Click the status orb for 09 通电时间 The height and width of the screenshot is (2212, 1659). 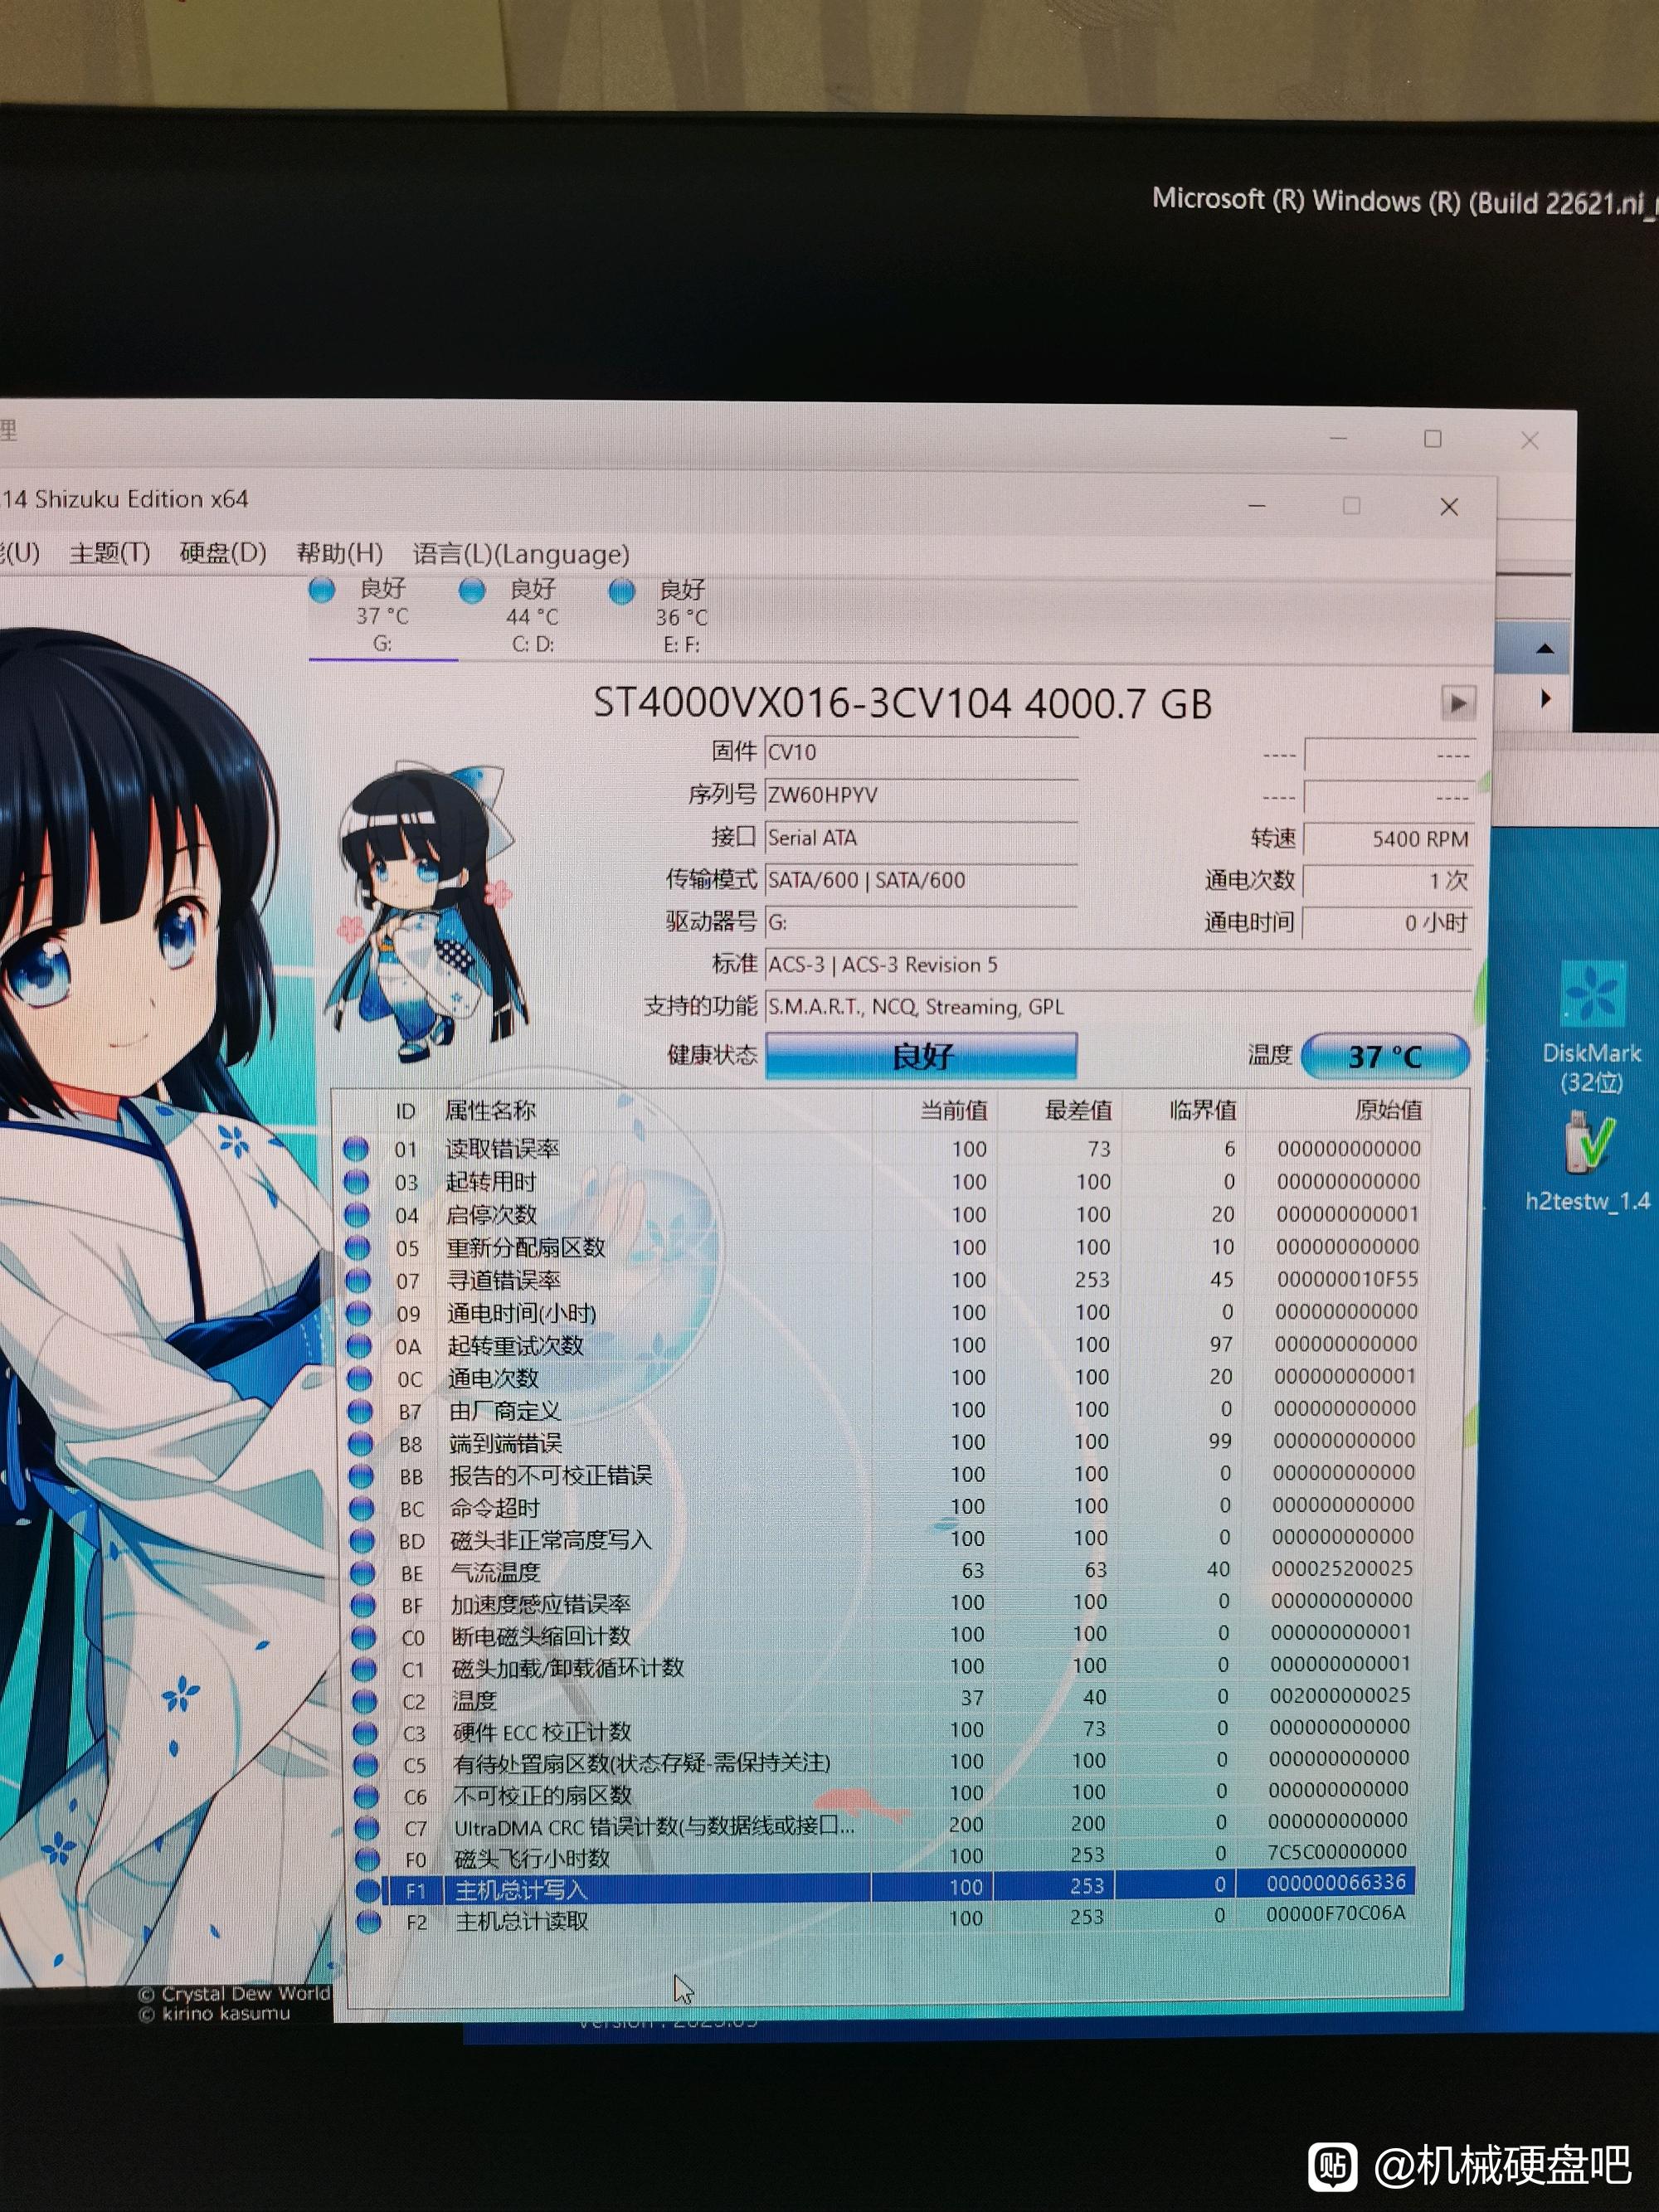(359, 1313)
